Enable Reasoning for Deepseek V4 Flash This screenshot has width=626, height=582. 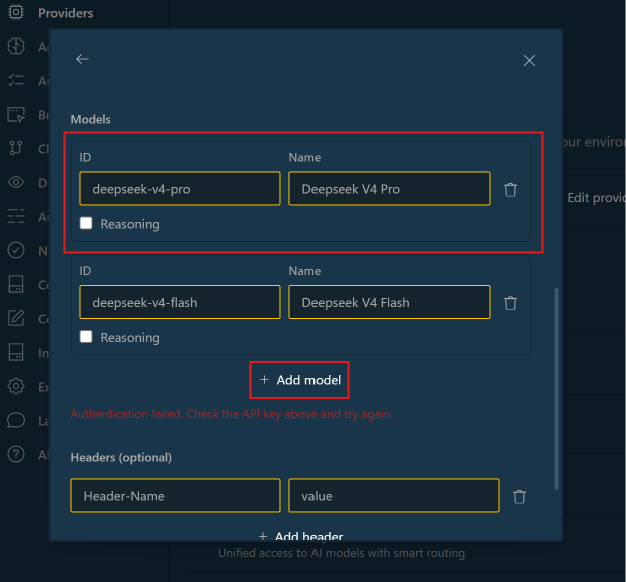tap(86, 337)
